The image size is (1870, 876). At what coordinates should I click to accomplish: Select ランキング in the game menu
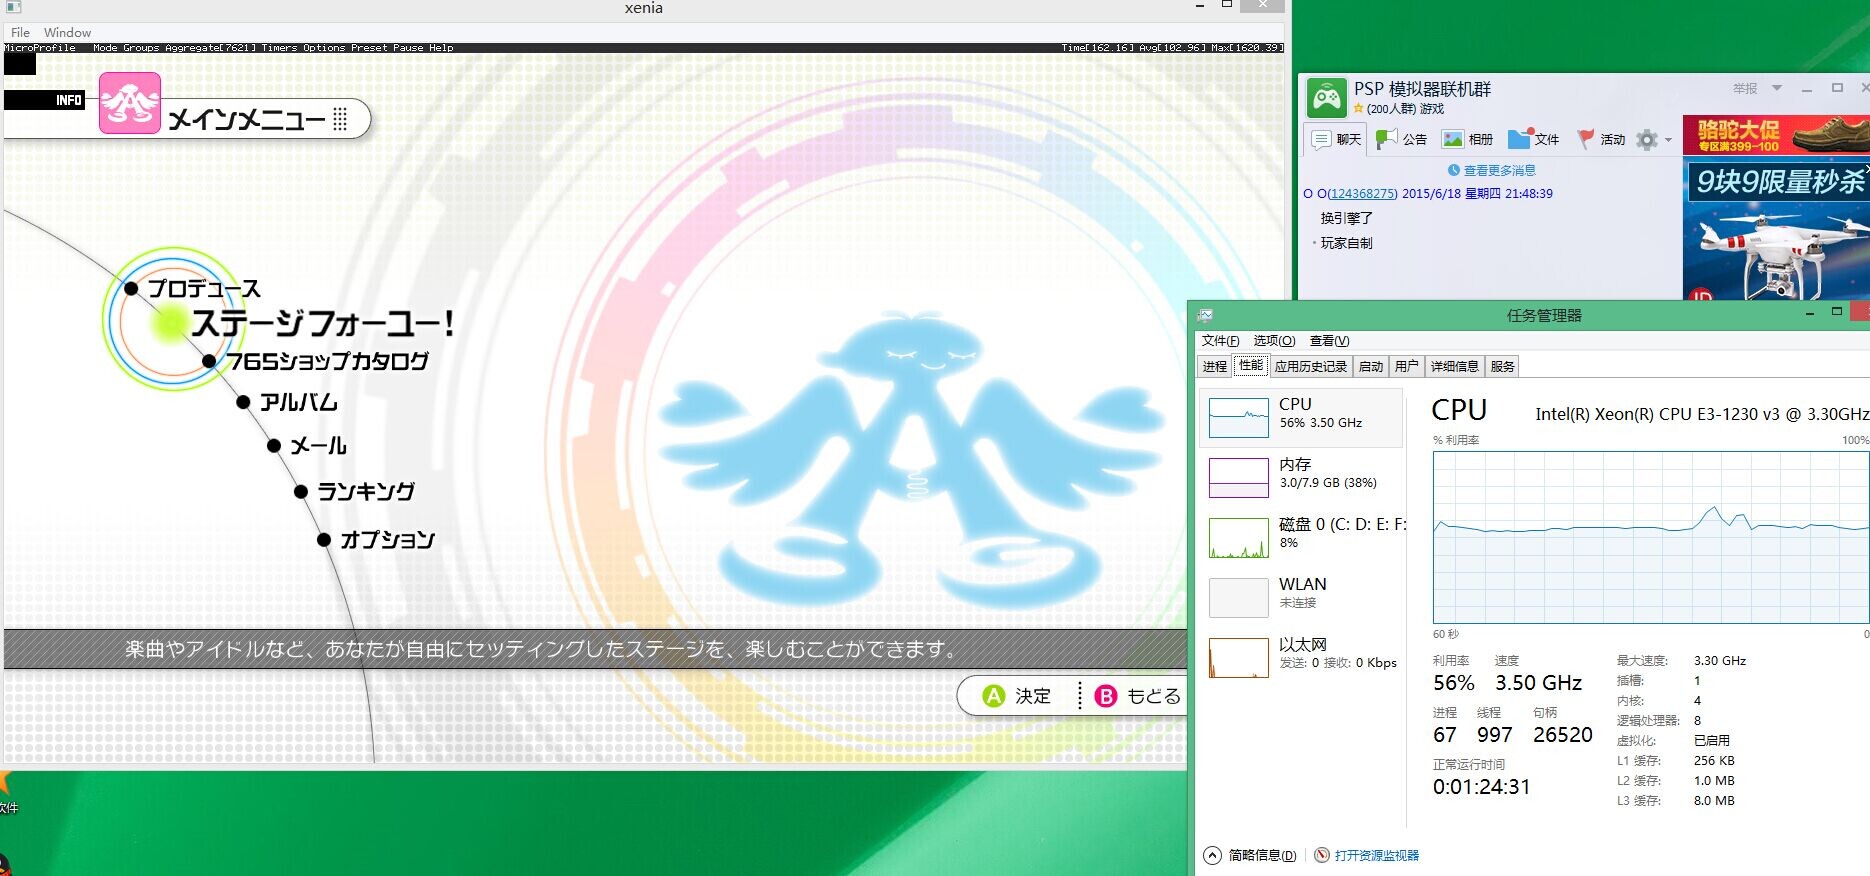click(x=366, y=491)
